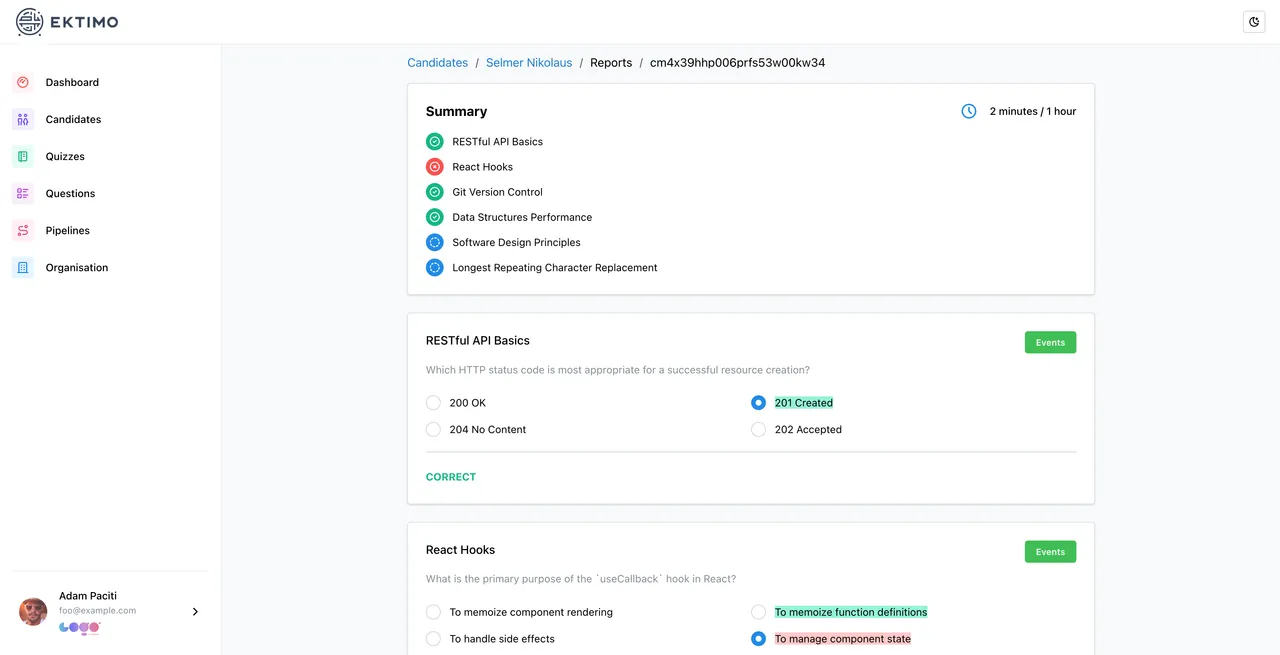Viewport: 1280px width, 655px height.
Task: Click the Pipelines icon in sidebar
Action: [x=23, y=230]
